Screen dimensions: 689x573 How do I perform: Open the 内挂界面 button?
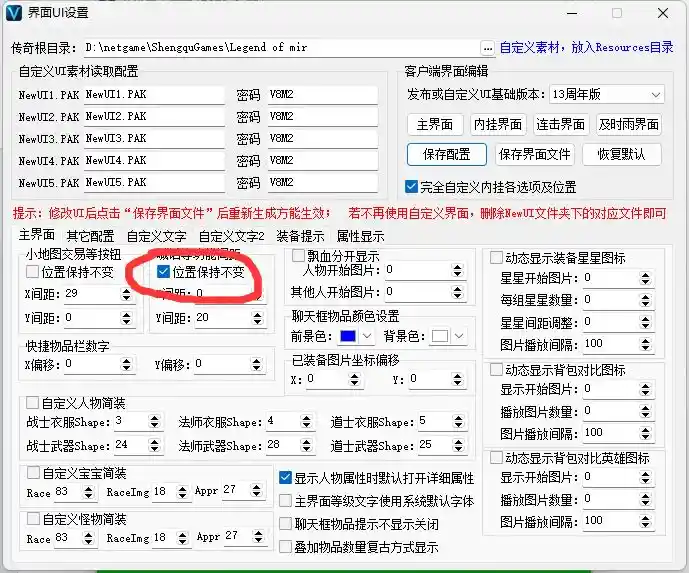(x=497, y=125)
